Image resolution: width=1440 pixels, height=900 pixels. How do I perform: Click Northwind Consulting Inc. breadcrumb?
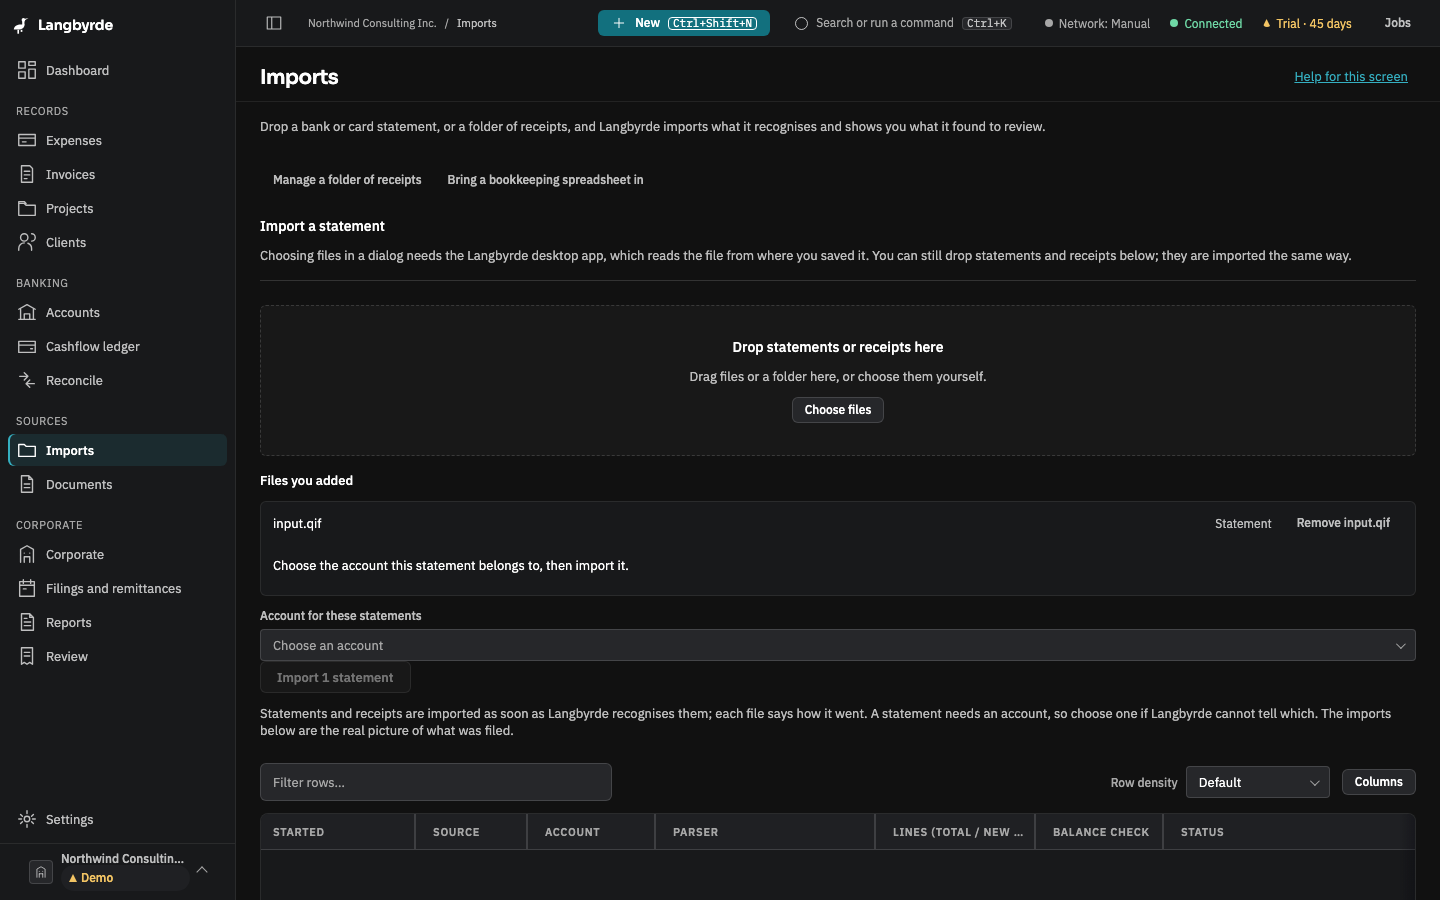[x=372, y=23]
